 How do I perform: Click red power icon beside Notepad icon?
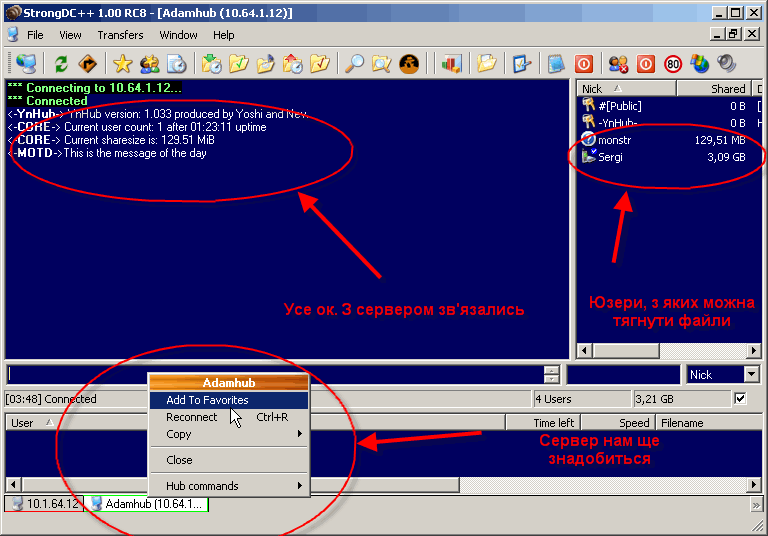(584, 64)
